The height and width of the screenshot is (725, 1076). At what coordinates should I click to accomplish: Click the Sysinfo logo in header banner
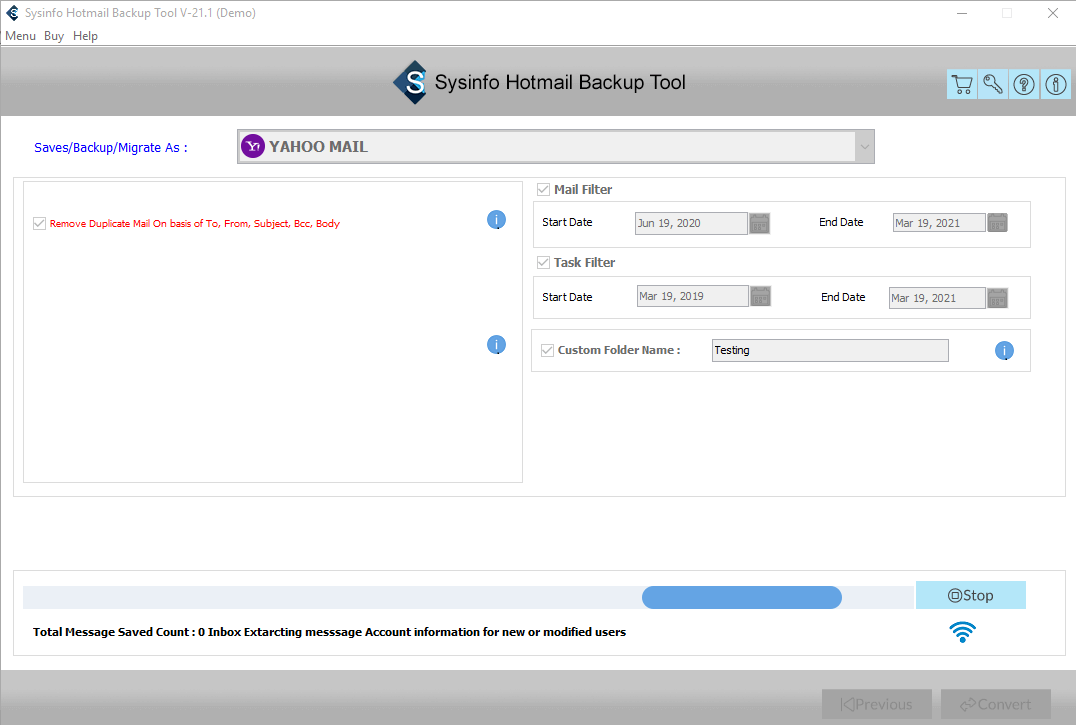point(411,82)
